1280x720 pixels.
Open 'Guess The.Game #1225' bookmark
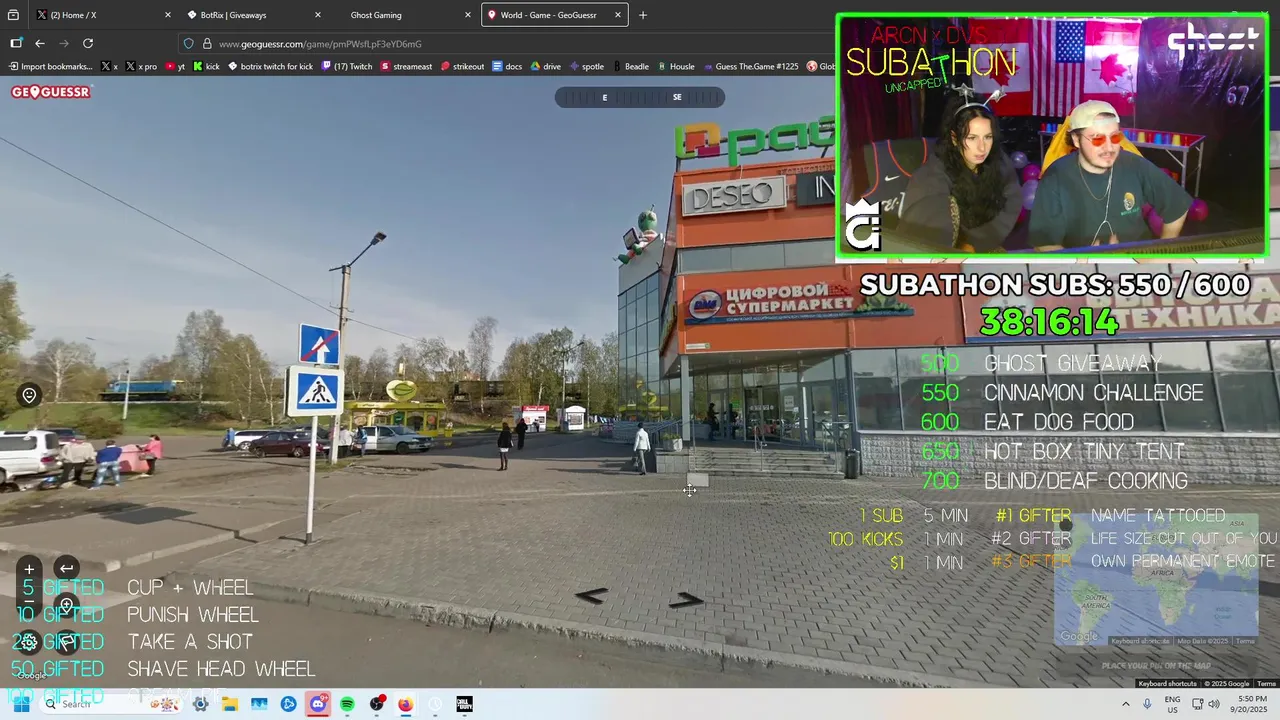point(751,67)
